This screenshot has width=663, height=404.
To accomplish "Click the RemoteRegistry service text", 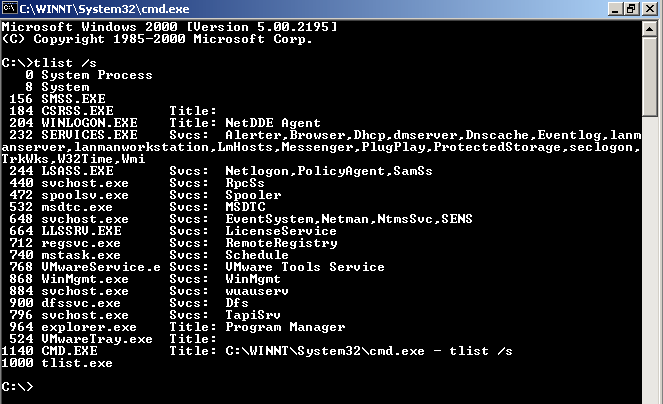I will 281,243.
